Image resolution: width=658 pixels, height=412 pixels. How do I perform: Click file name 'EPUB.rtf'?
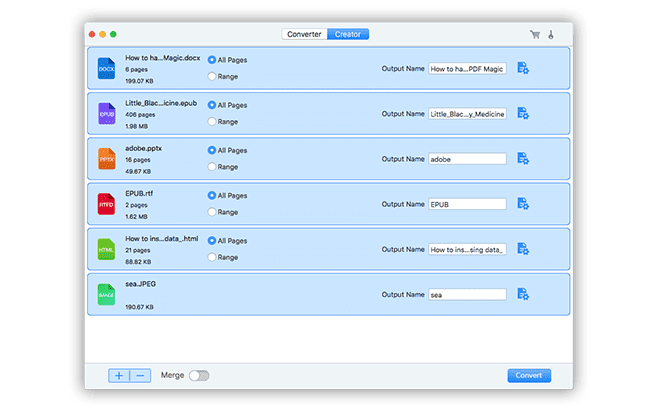coord(139,193)
